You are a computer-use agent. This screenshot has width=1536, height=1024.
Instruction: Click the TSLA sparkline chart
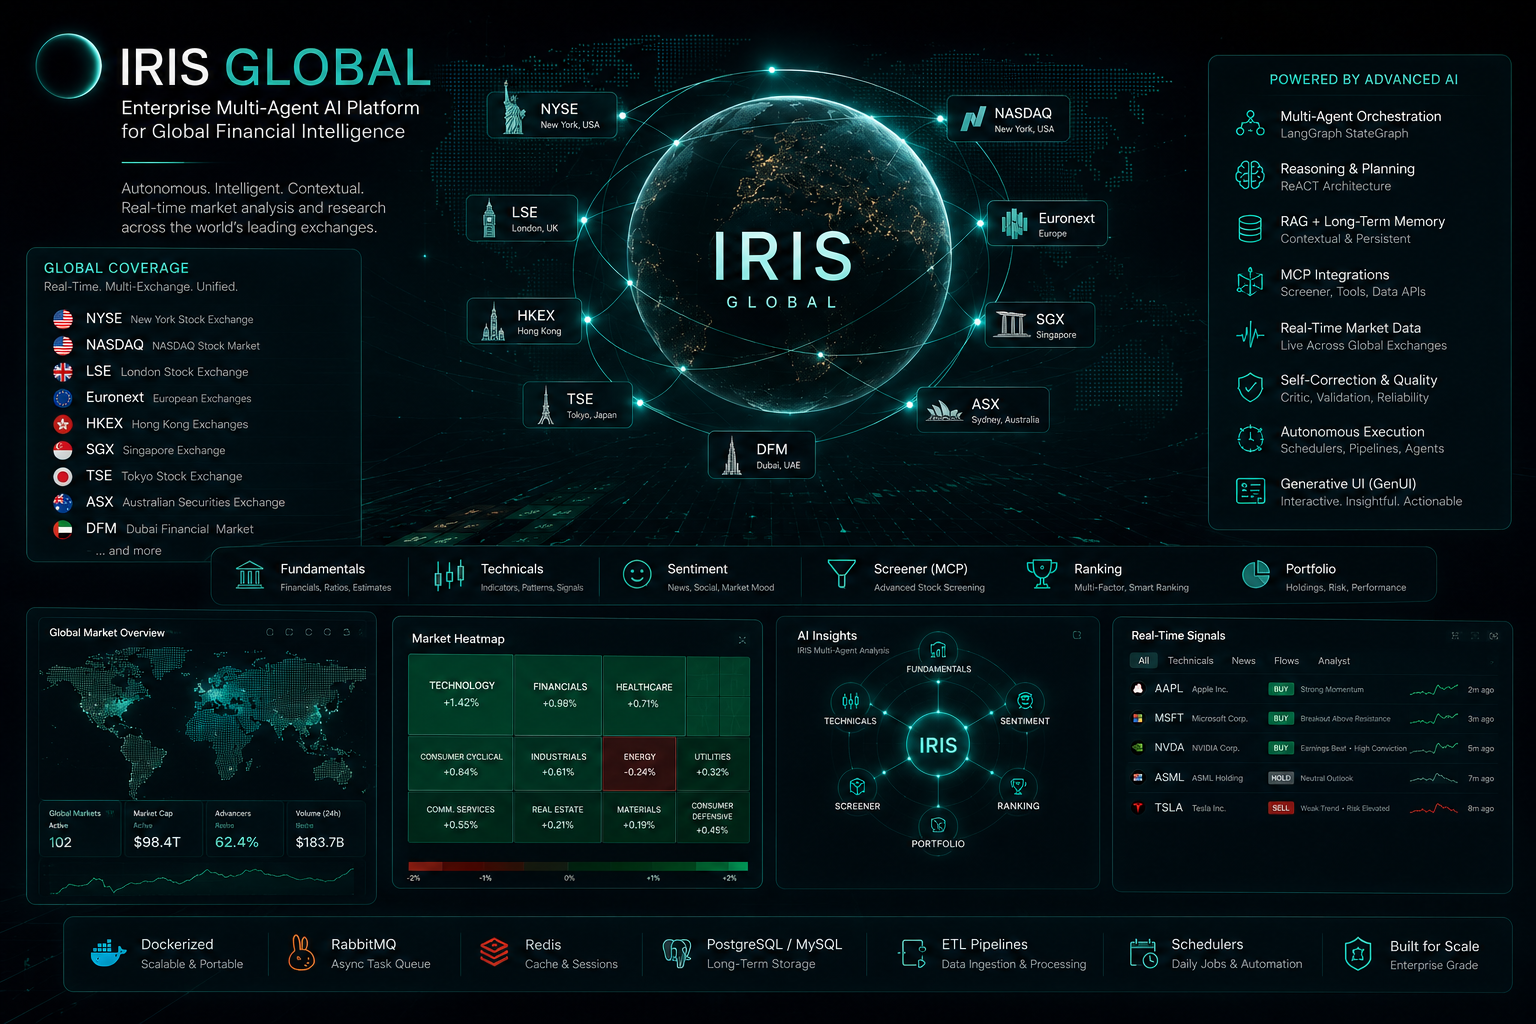point(1433,808)
